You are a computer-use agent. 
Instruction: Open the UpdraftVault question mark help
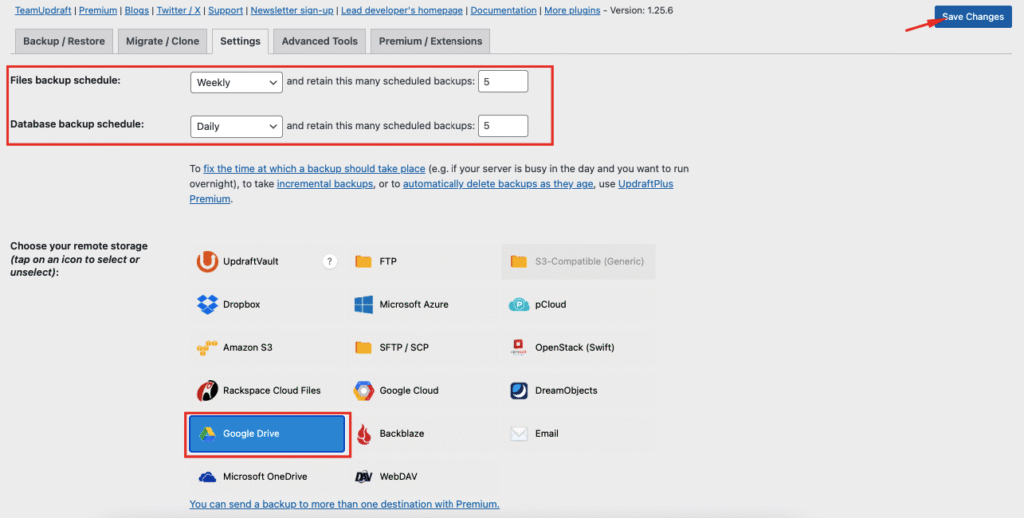(330, 261)
